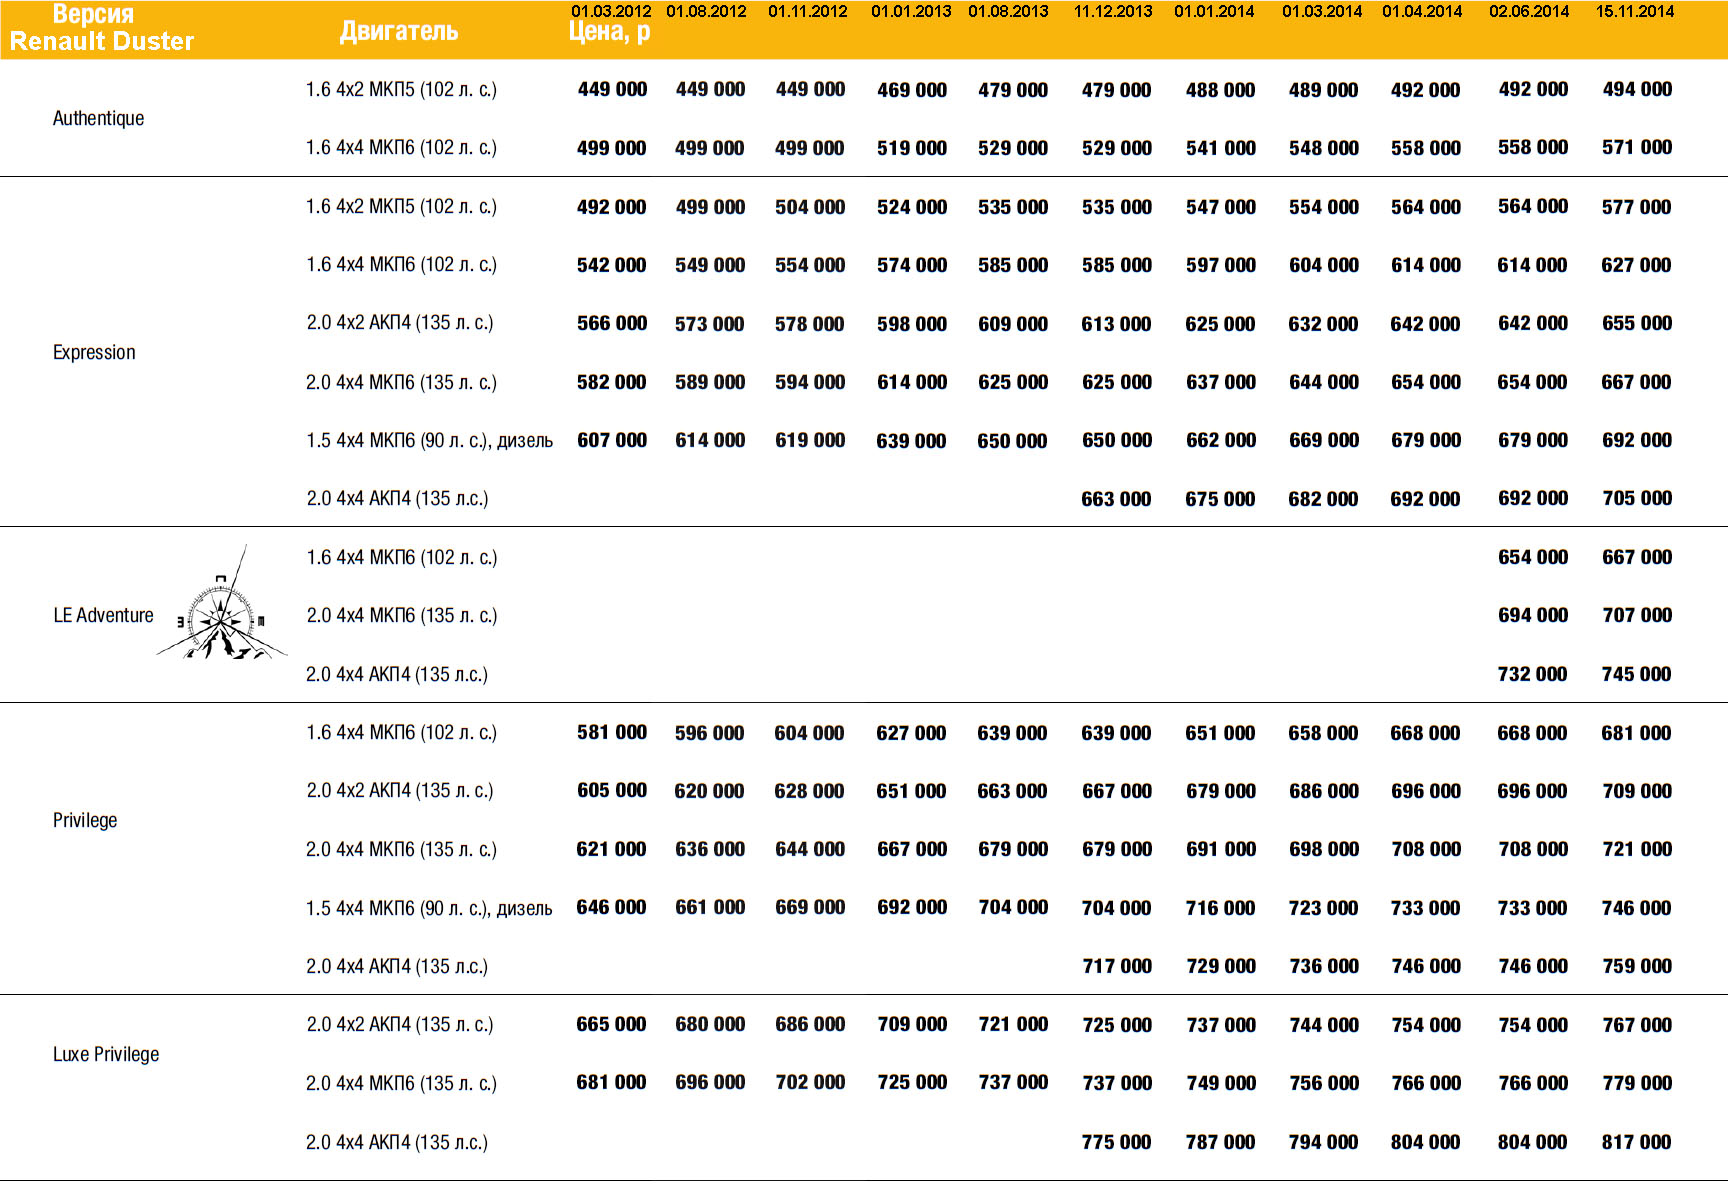
Task: Click price 665 000 in Luxe Privilege row
Action: click(611, 1024)
